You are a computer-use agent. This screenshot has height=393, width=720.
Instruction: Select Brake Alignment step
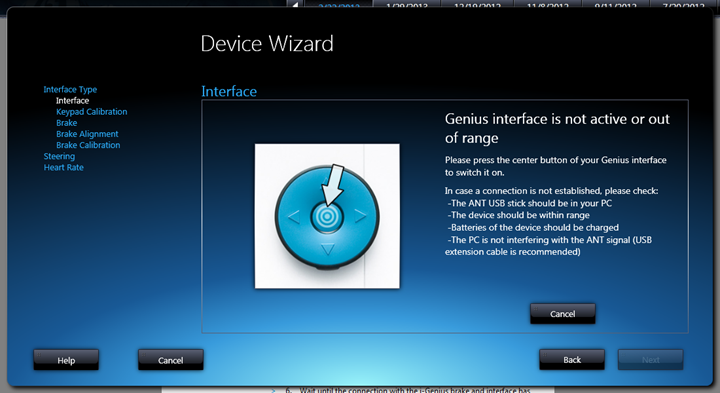(x=87, y=134)
